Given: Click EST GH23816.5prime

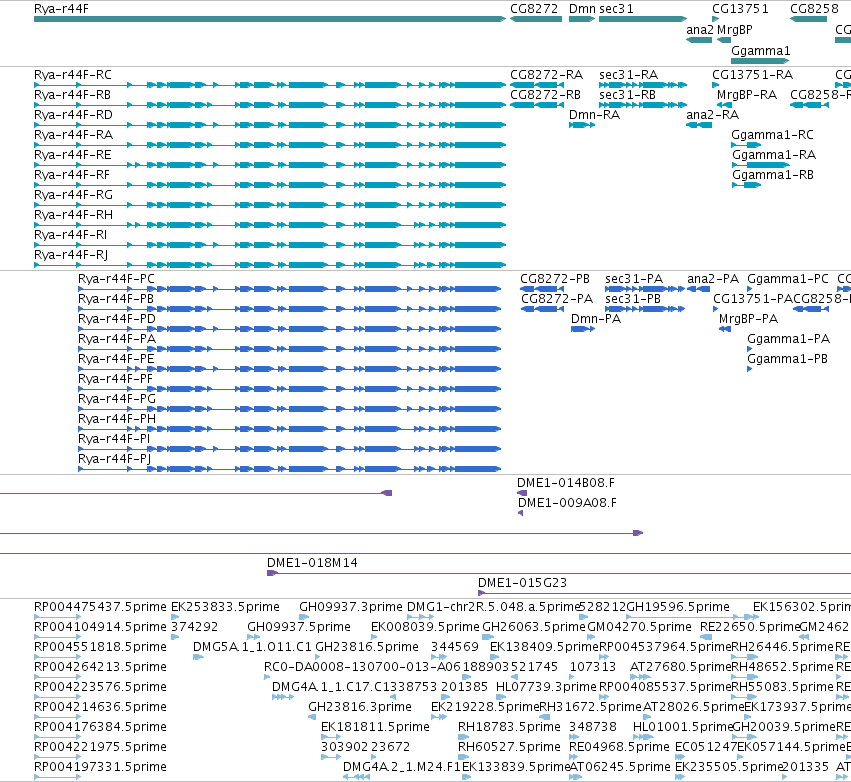Looking at the screenshot, I should coord(317,657).
